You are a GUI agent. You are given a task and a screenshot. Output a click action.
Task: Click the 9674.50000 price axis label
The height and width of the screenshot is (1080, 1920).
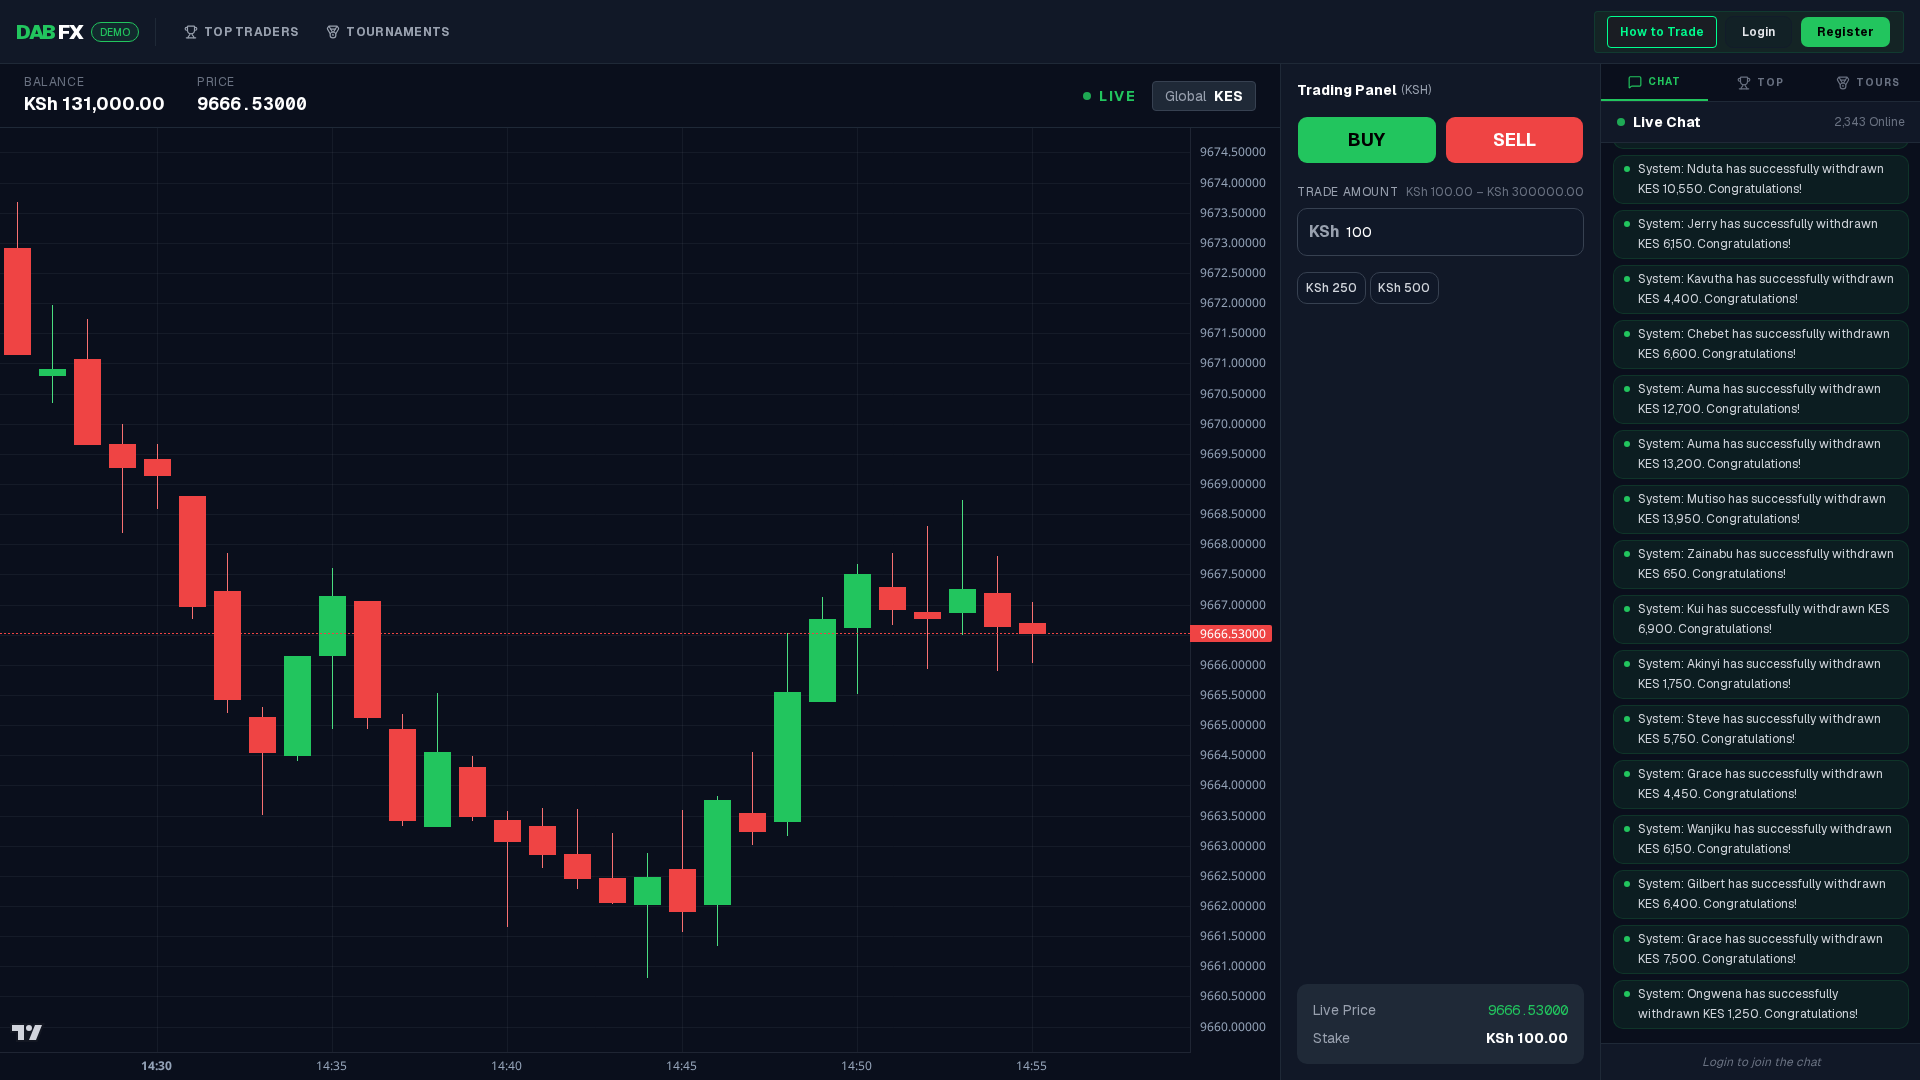[x=1232, y=152]
